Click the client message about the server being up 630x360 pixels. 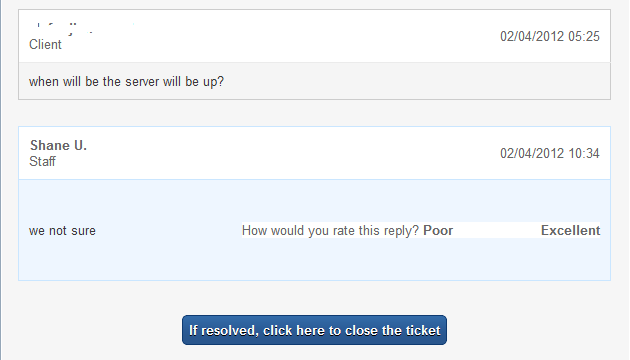pyautogui.click(x=126, y=82)
